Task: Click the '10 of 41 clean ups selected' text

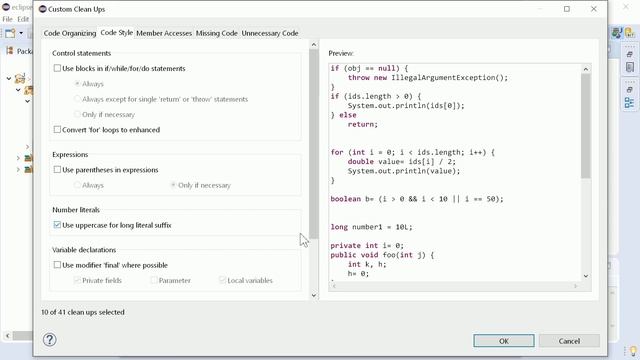Action: click(x=83, y=312)
